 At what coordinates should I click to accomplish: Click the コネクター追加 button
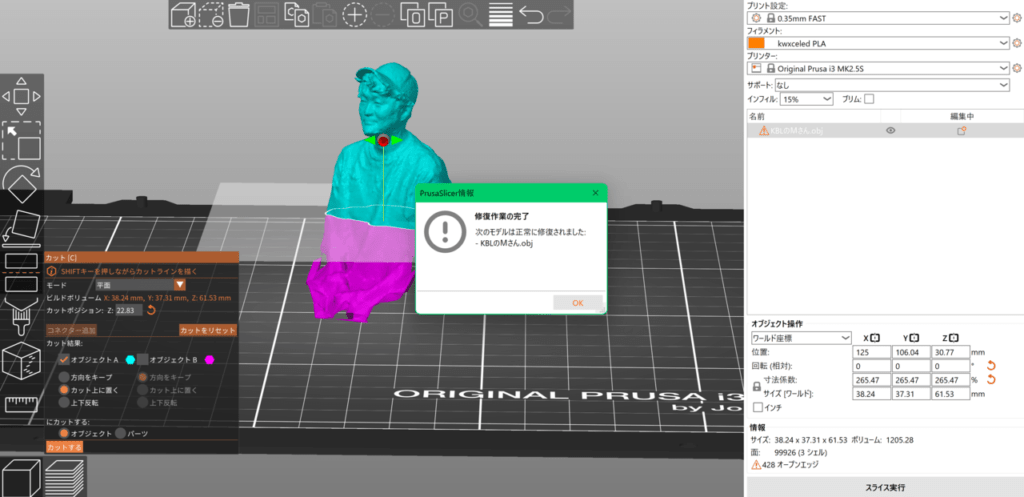(x=71, y=330)
